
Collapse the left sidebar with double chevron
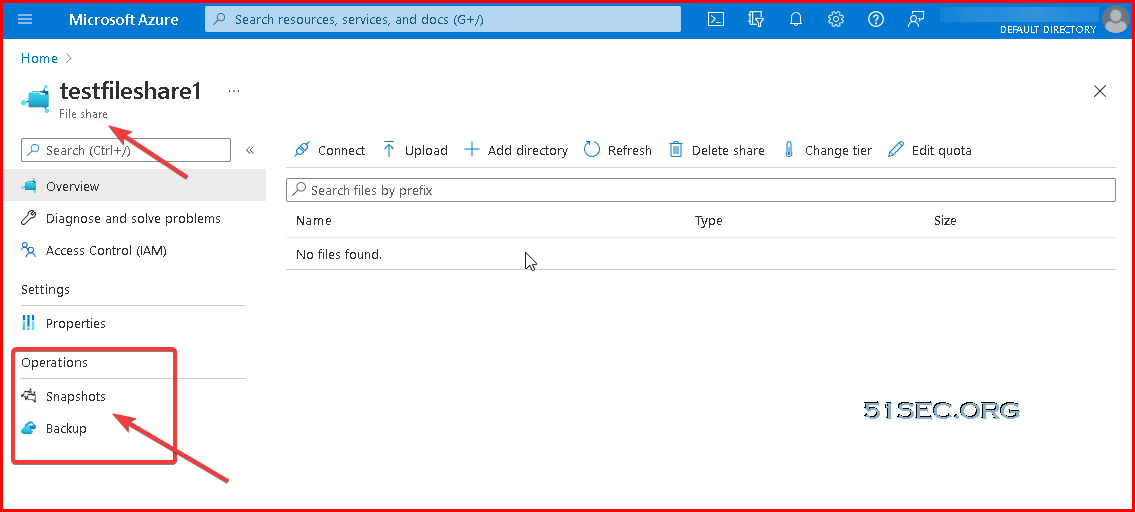250,151
